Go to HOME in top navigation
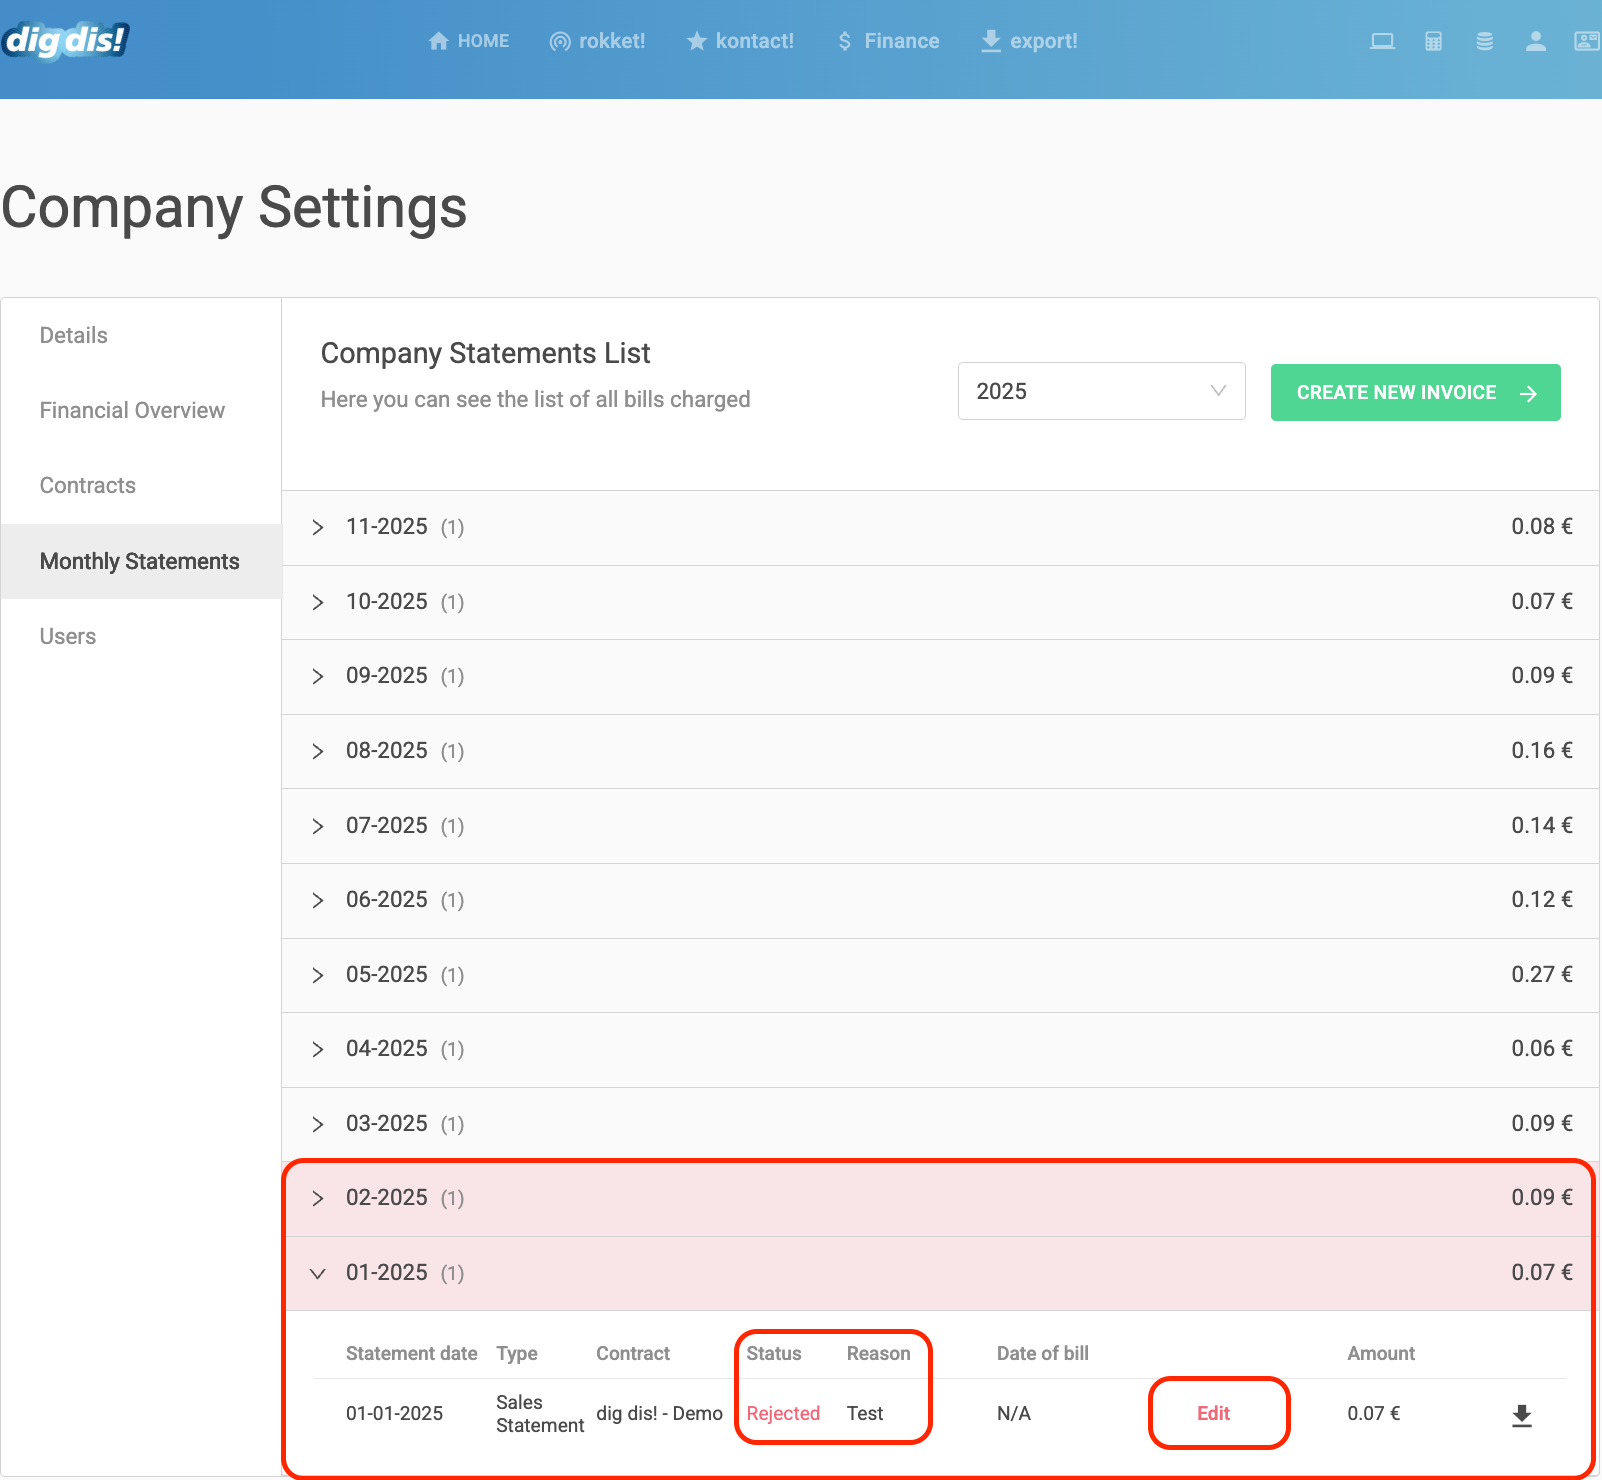Viewport: 1602px width, 1480px height. tap(468, 41)
